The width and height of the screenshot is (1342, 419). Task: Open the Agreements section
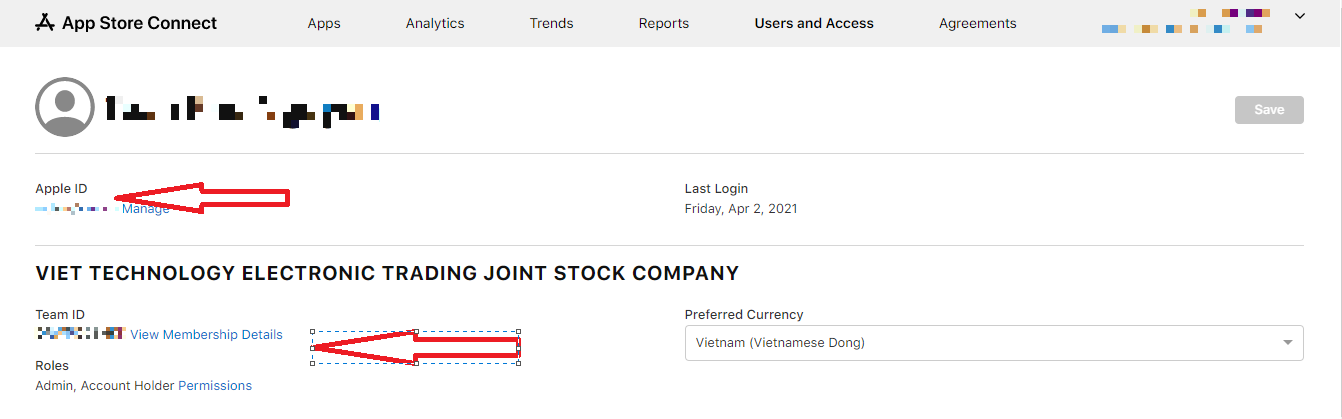(x=978, y=23)
